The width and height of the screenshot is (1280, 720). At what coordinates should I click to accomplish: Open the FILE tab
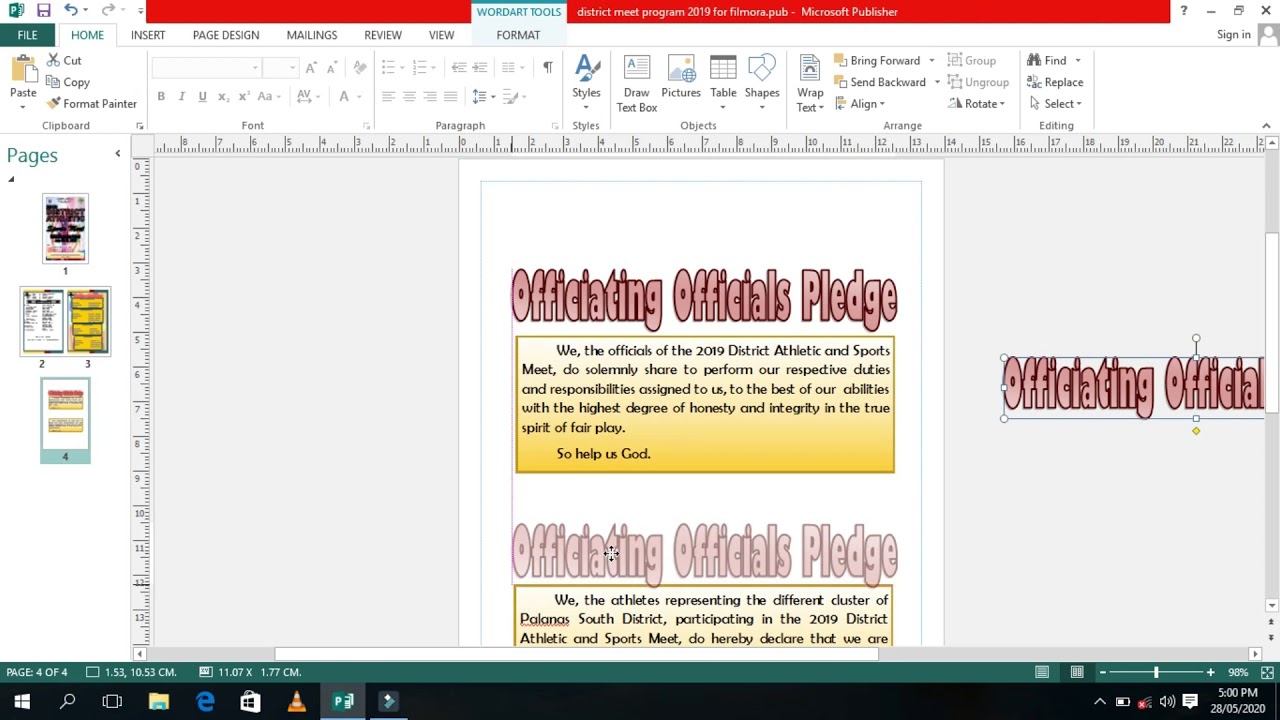[x=27, y=35]
